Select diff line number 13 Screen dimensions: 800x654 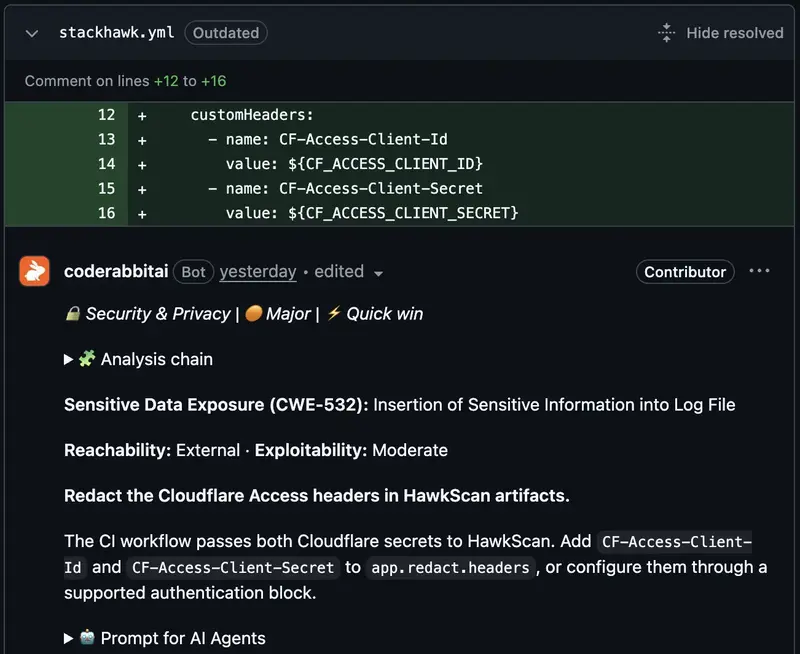point(106,139)
